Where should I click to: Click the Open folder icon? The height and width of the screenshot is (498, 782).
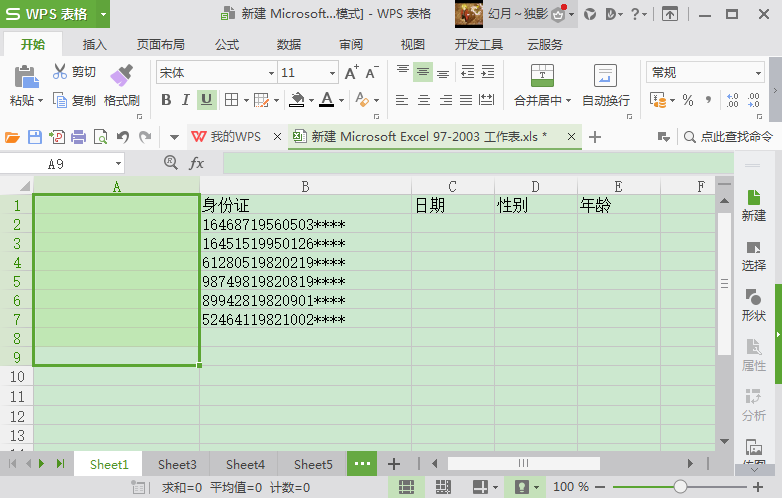click(x=12, y=137)
